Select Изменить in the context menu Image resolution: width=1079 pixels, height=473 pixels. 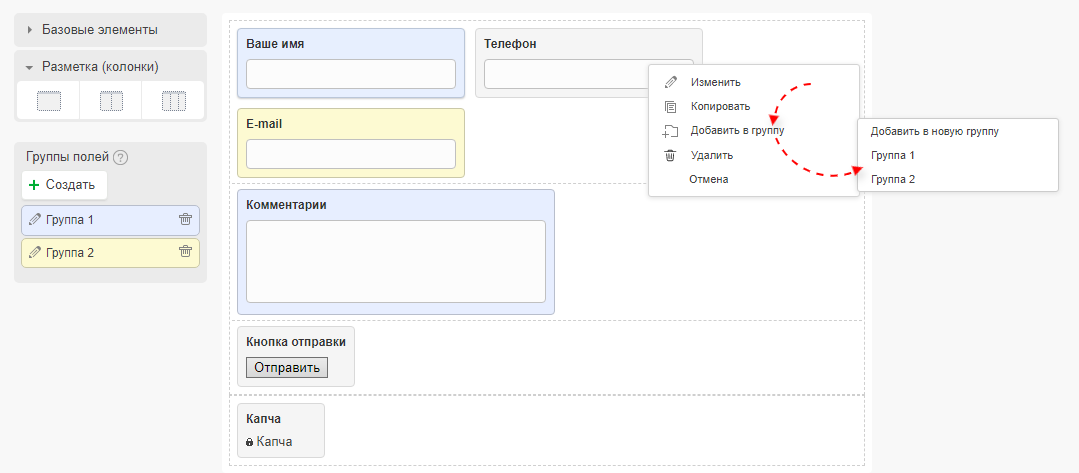(715, 82)
